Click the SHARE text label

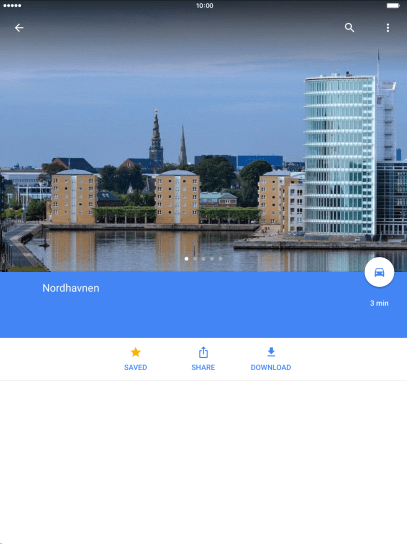click(203, 367)
